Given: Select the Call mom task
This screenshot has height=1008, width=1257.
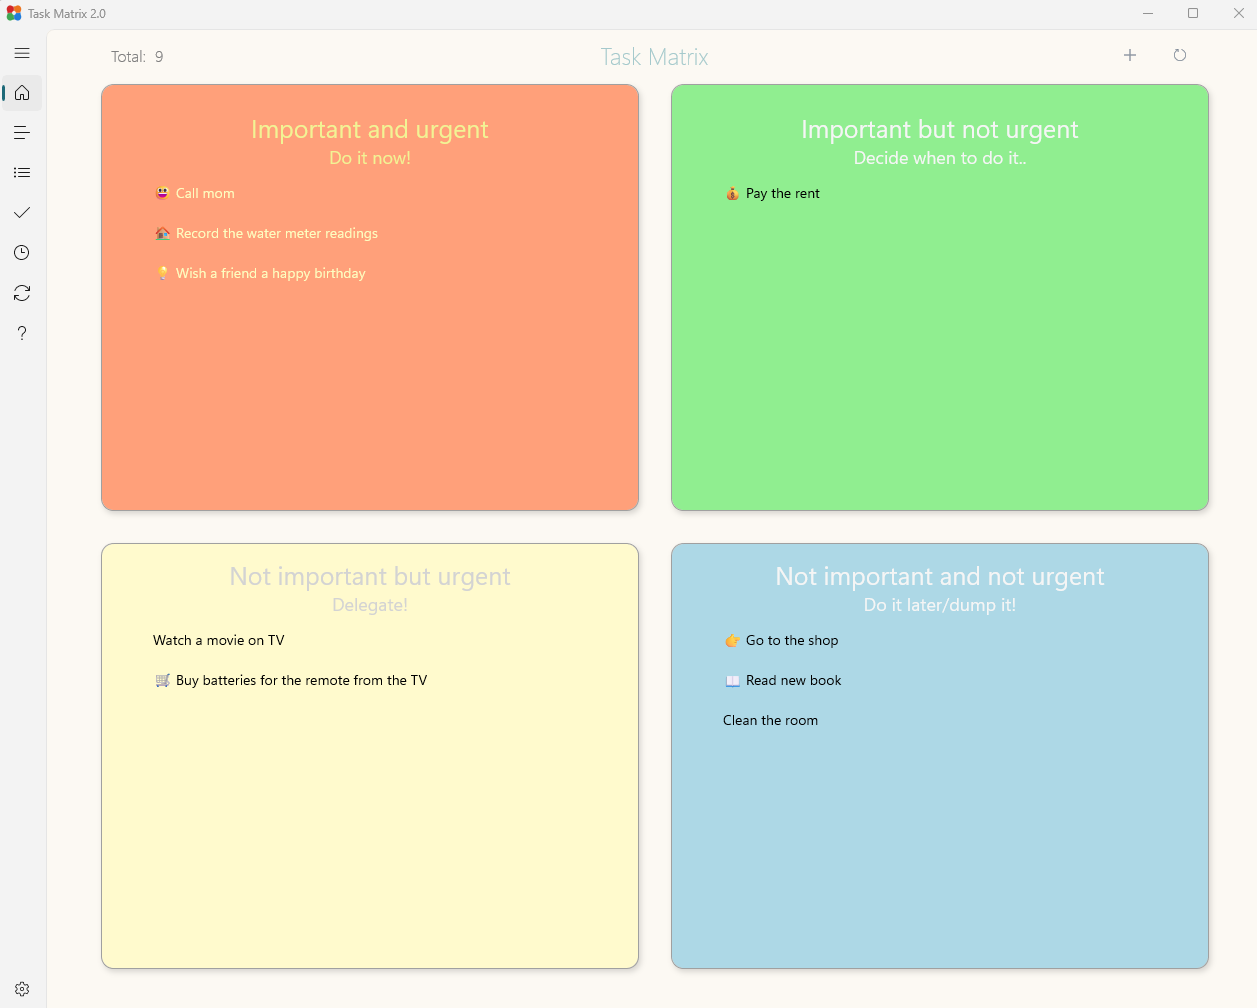Looking at the screenshot, I should point(205,193).
